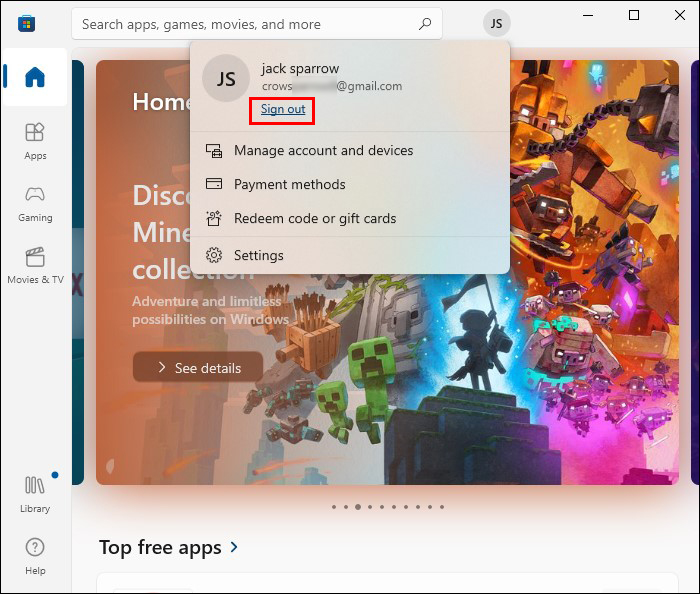
Task: Click into the search apps field
Action: 257,24
